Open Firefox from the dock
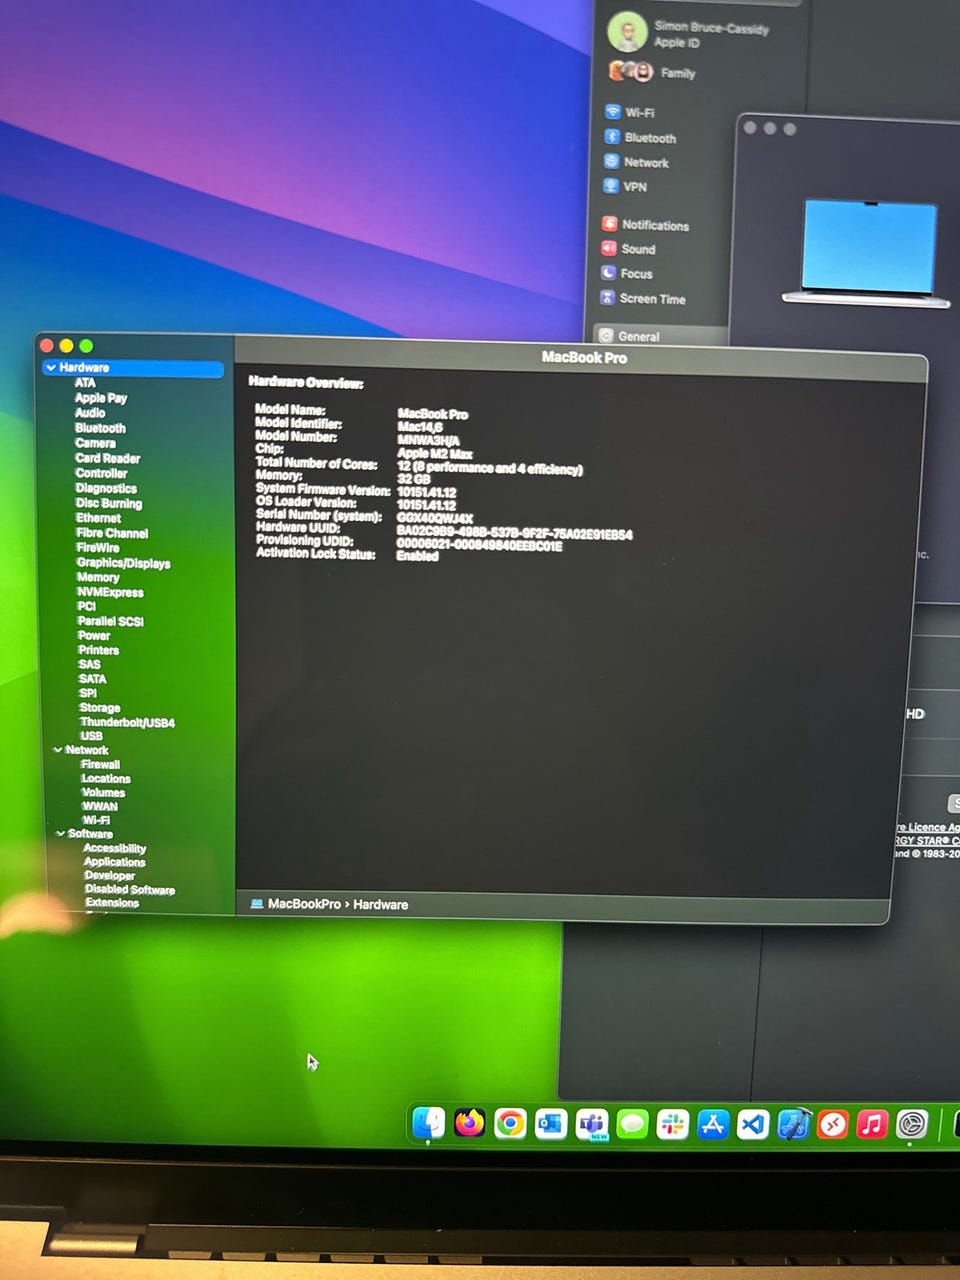960x1280 pixels. pos(469,1123)
